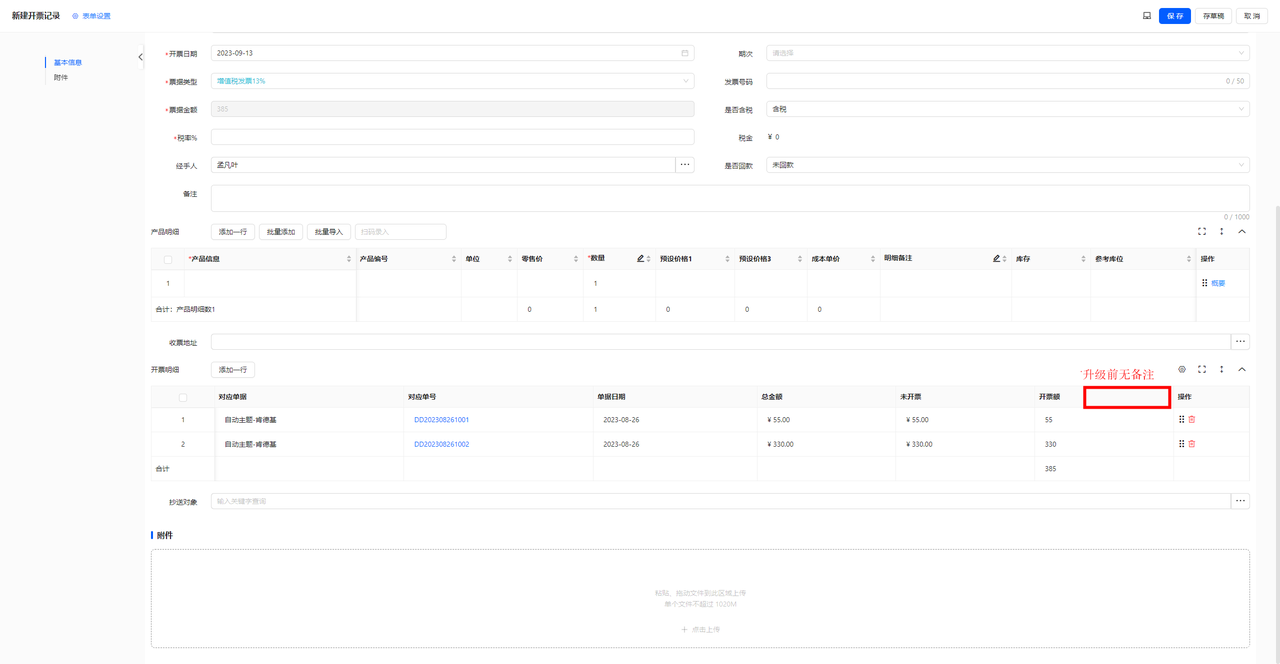This screenshot has width=1280, height=664.
Task: Switch to 基本信息 in the sidebar
Action: click(68, 62)
